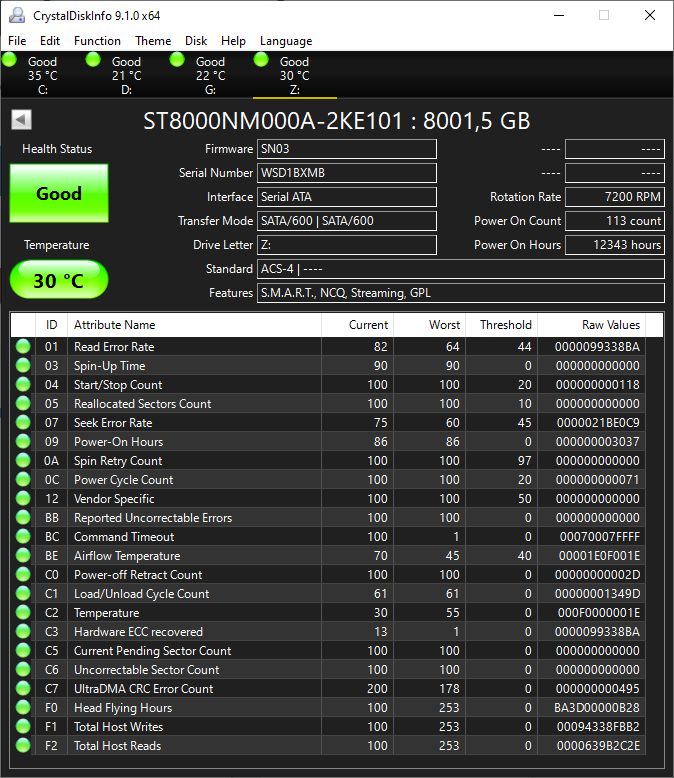Click the Firmware field SN03

coord(346,149)
